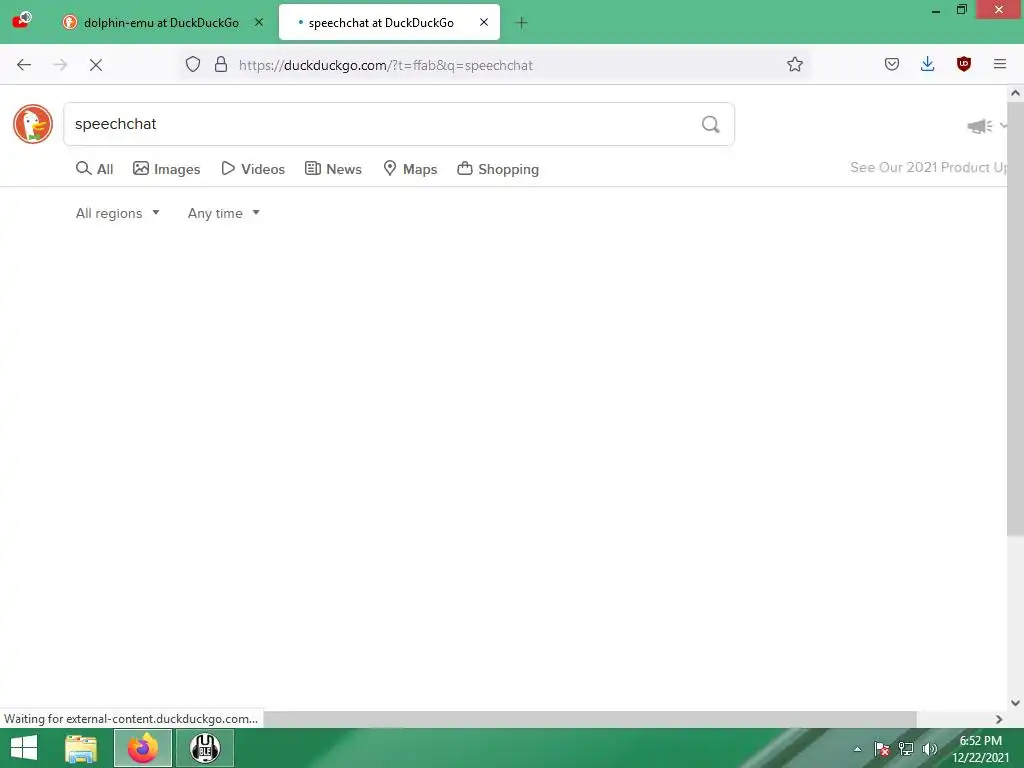1024x768 pixels.
Task: Open the Firefox downloads panel
Action: pos(927,64)
